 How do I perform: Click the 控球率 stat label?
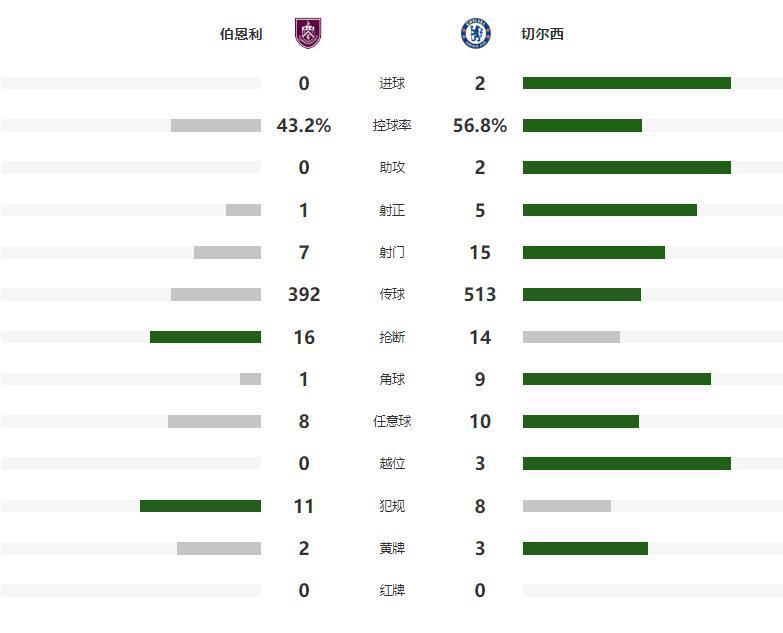(x=392, y=126)
